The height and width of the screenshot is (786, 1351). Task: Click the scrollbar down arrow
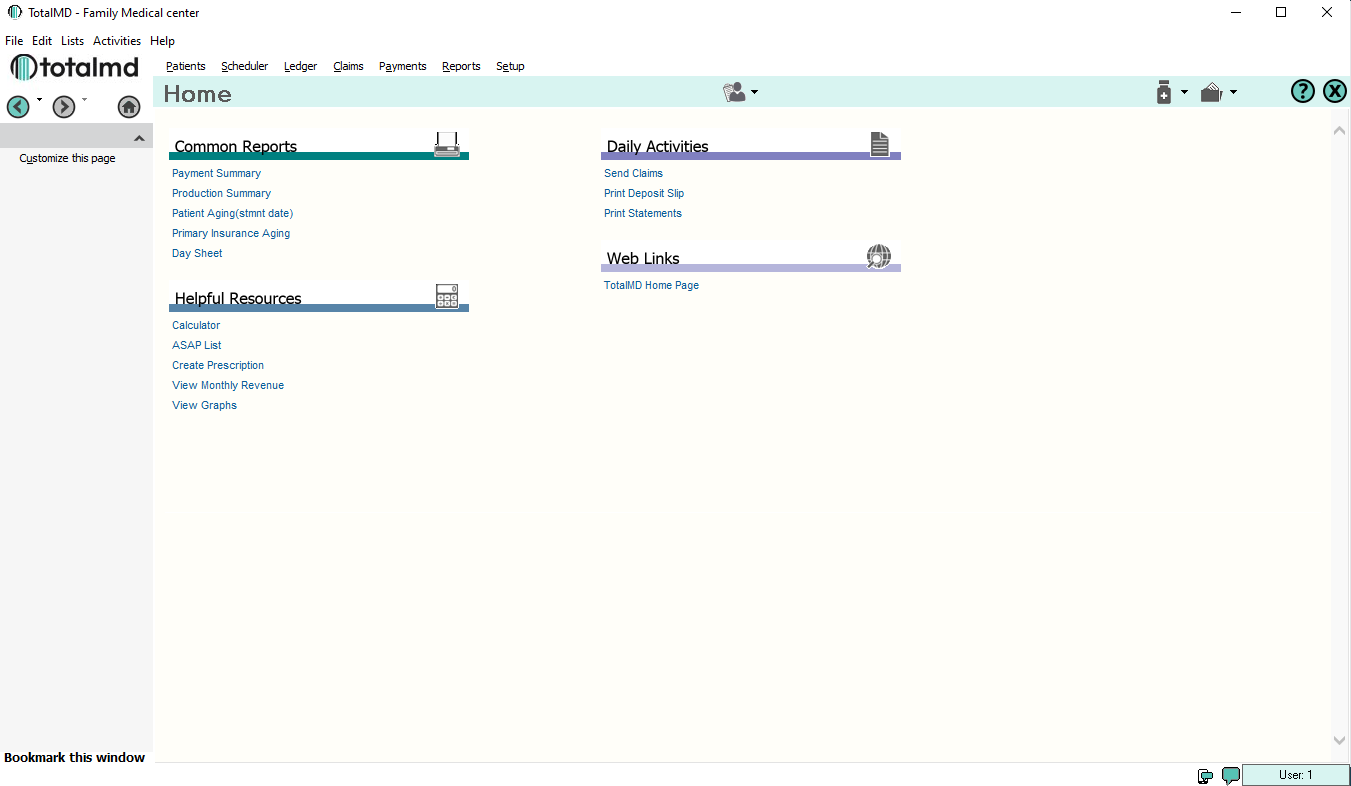pos(1340,741)
